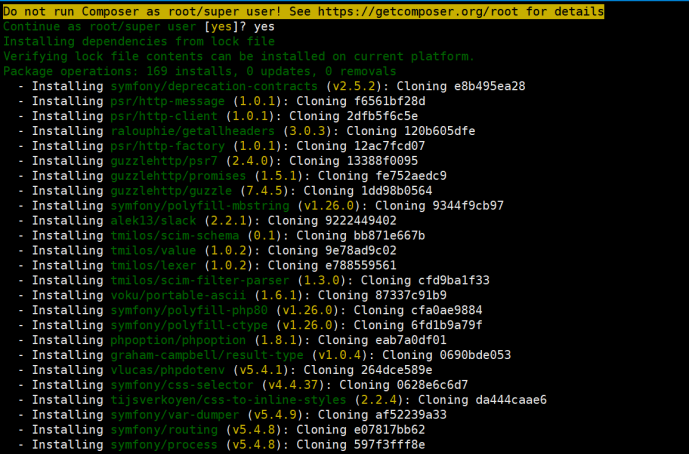Select the commit hash 6fd1b9a79f
The height and width of the screenshot is (454, 690).
447,326
